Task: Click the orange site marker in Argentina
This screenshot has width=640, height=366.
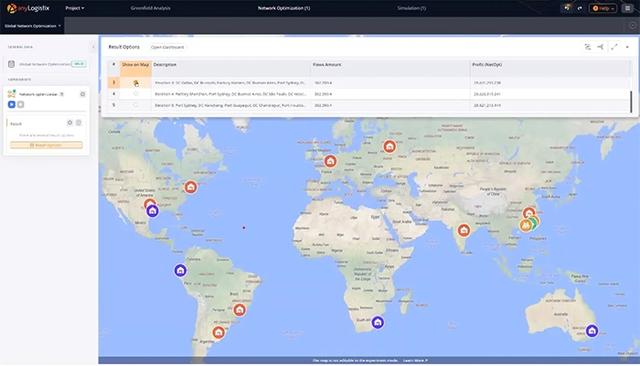Action: [x=219, y=333]
